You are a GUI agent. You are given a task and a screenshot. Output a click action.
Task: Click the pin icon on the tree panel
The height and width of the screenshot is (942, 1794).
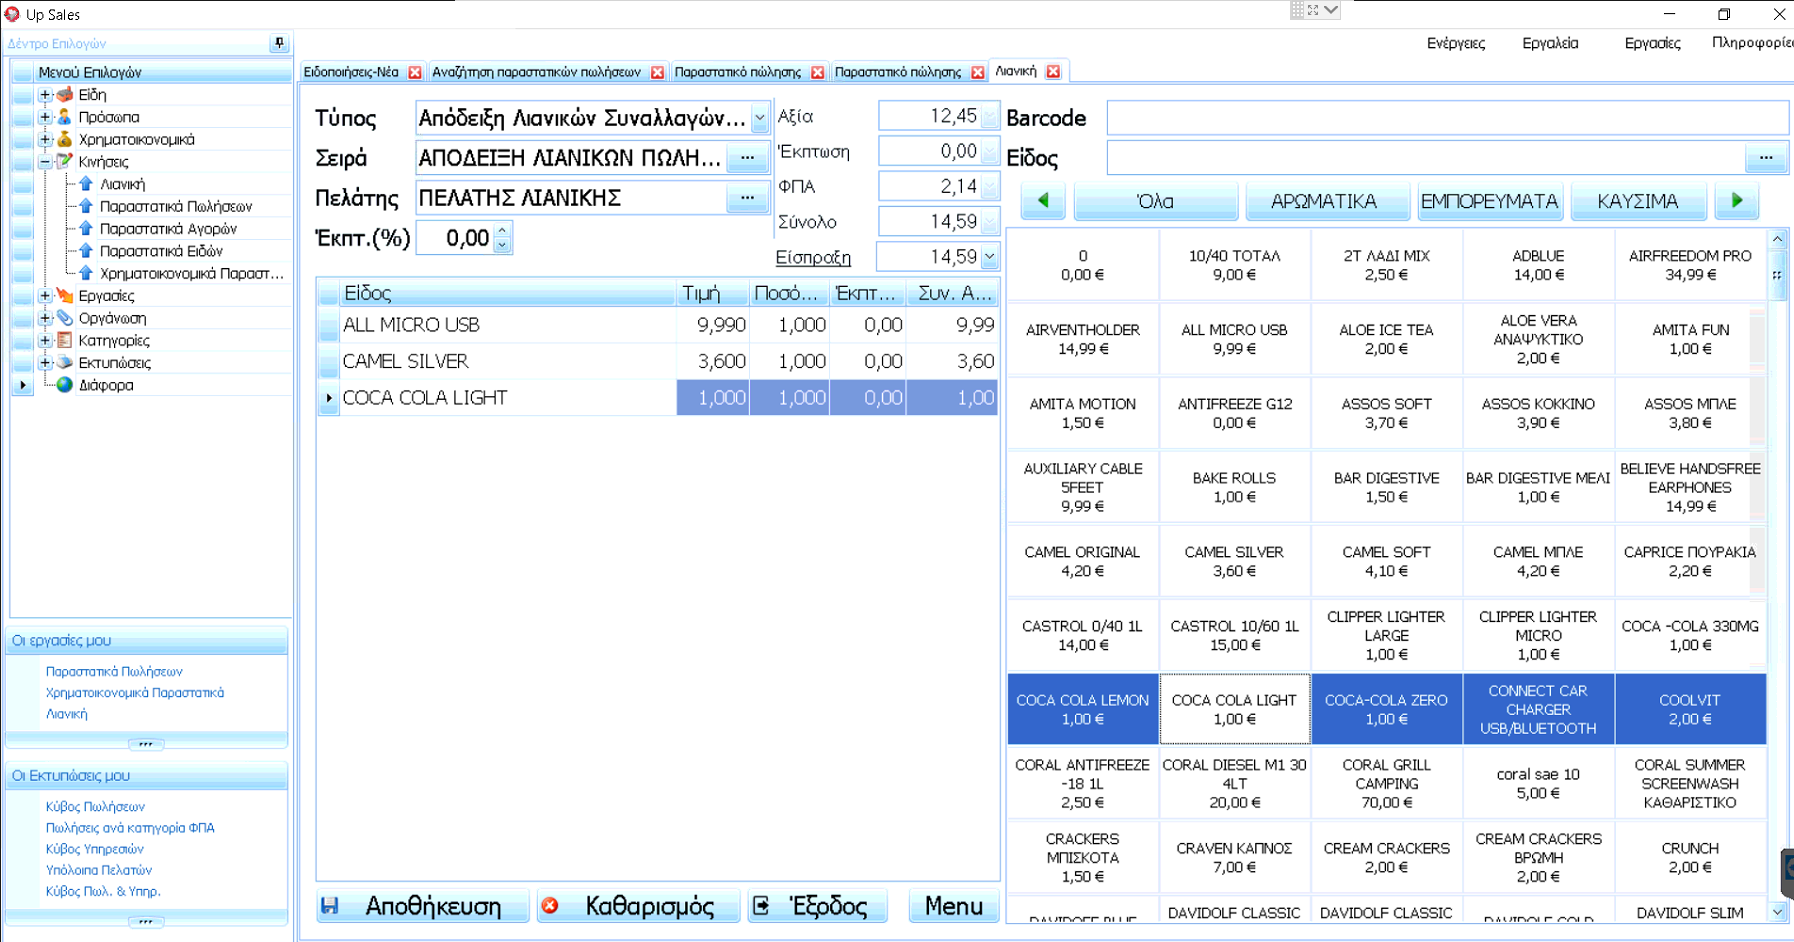point(279,43)
